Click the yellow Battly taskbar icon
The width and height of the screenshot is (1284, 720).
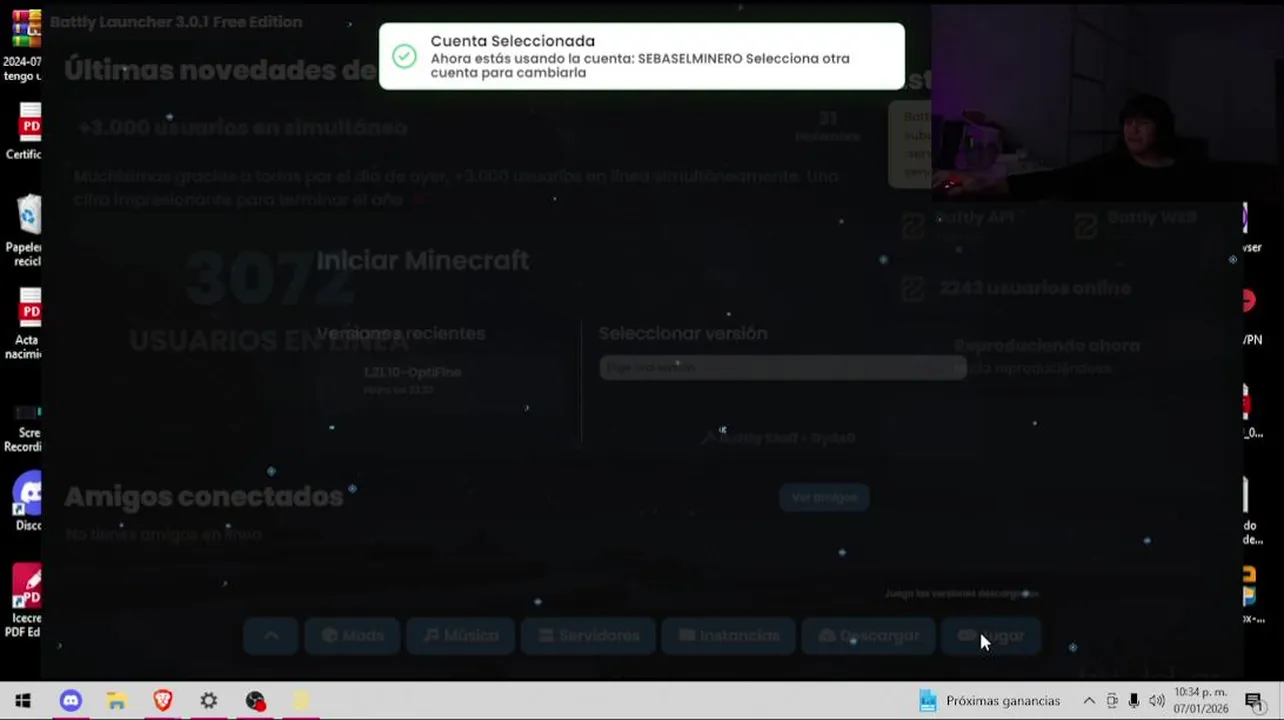301,701
